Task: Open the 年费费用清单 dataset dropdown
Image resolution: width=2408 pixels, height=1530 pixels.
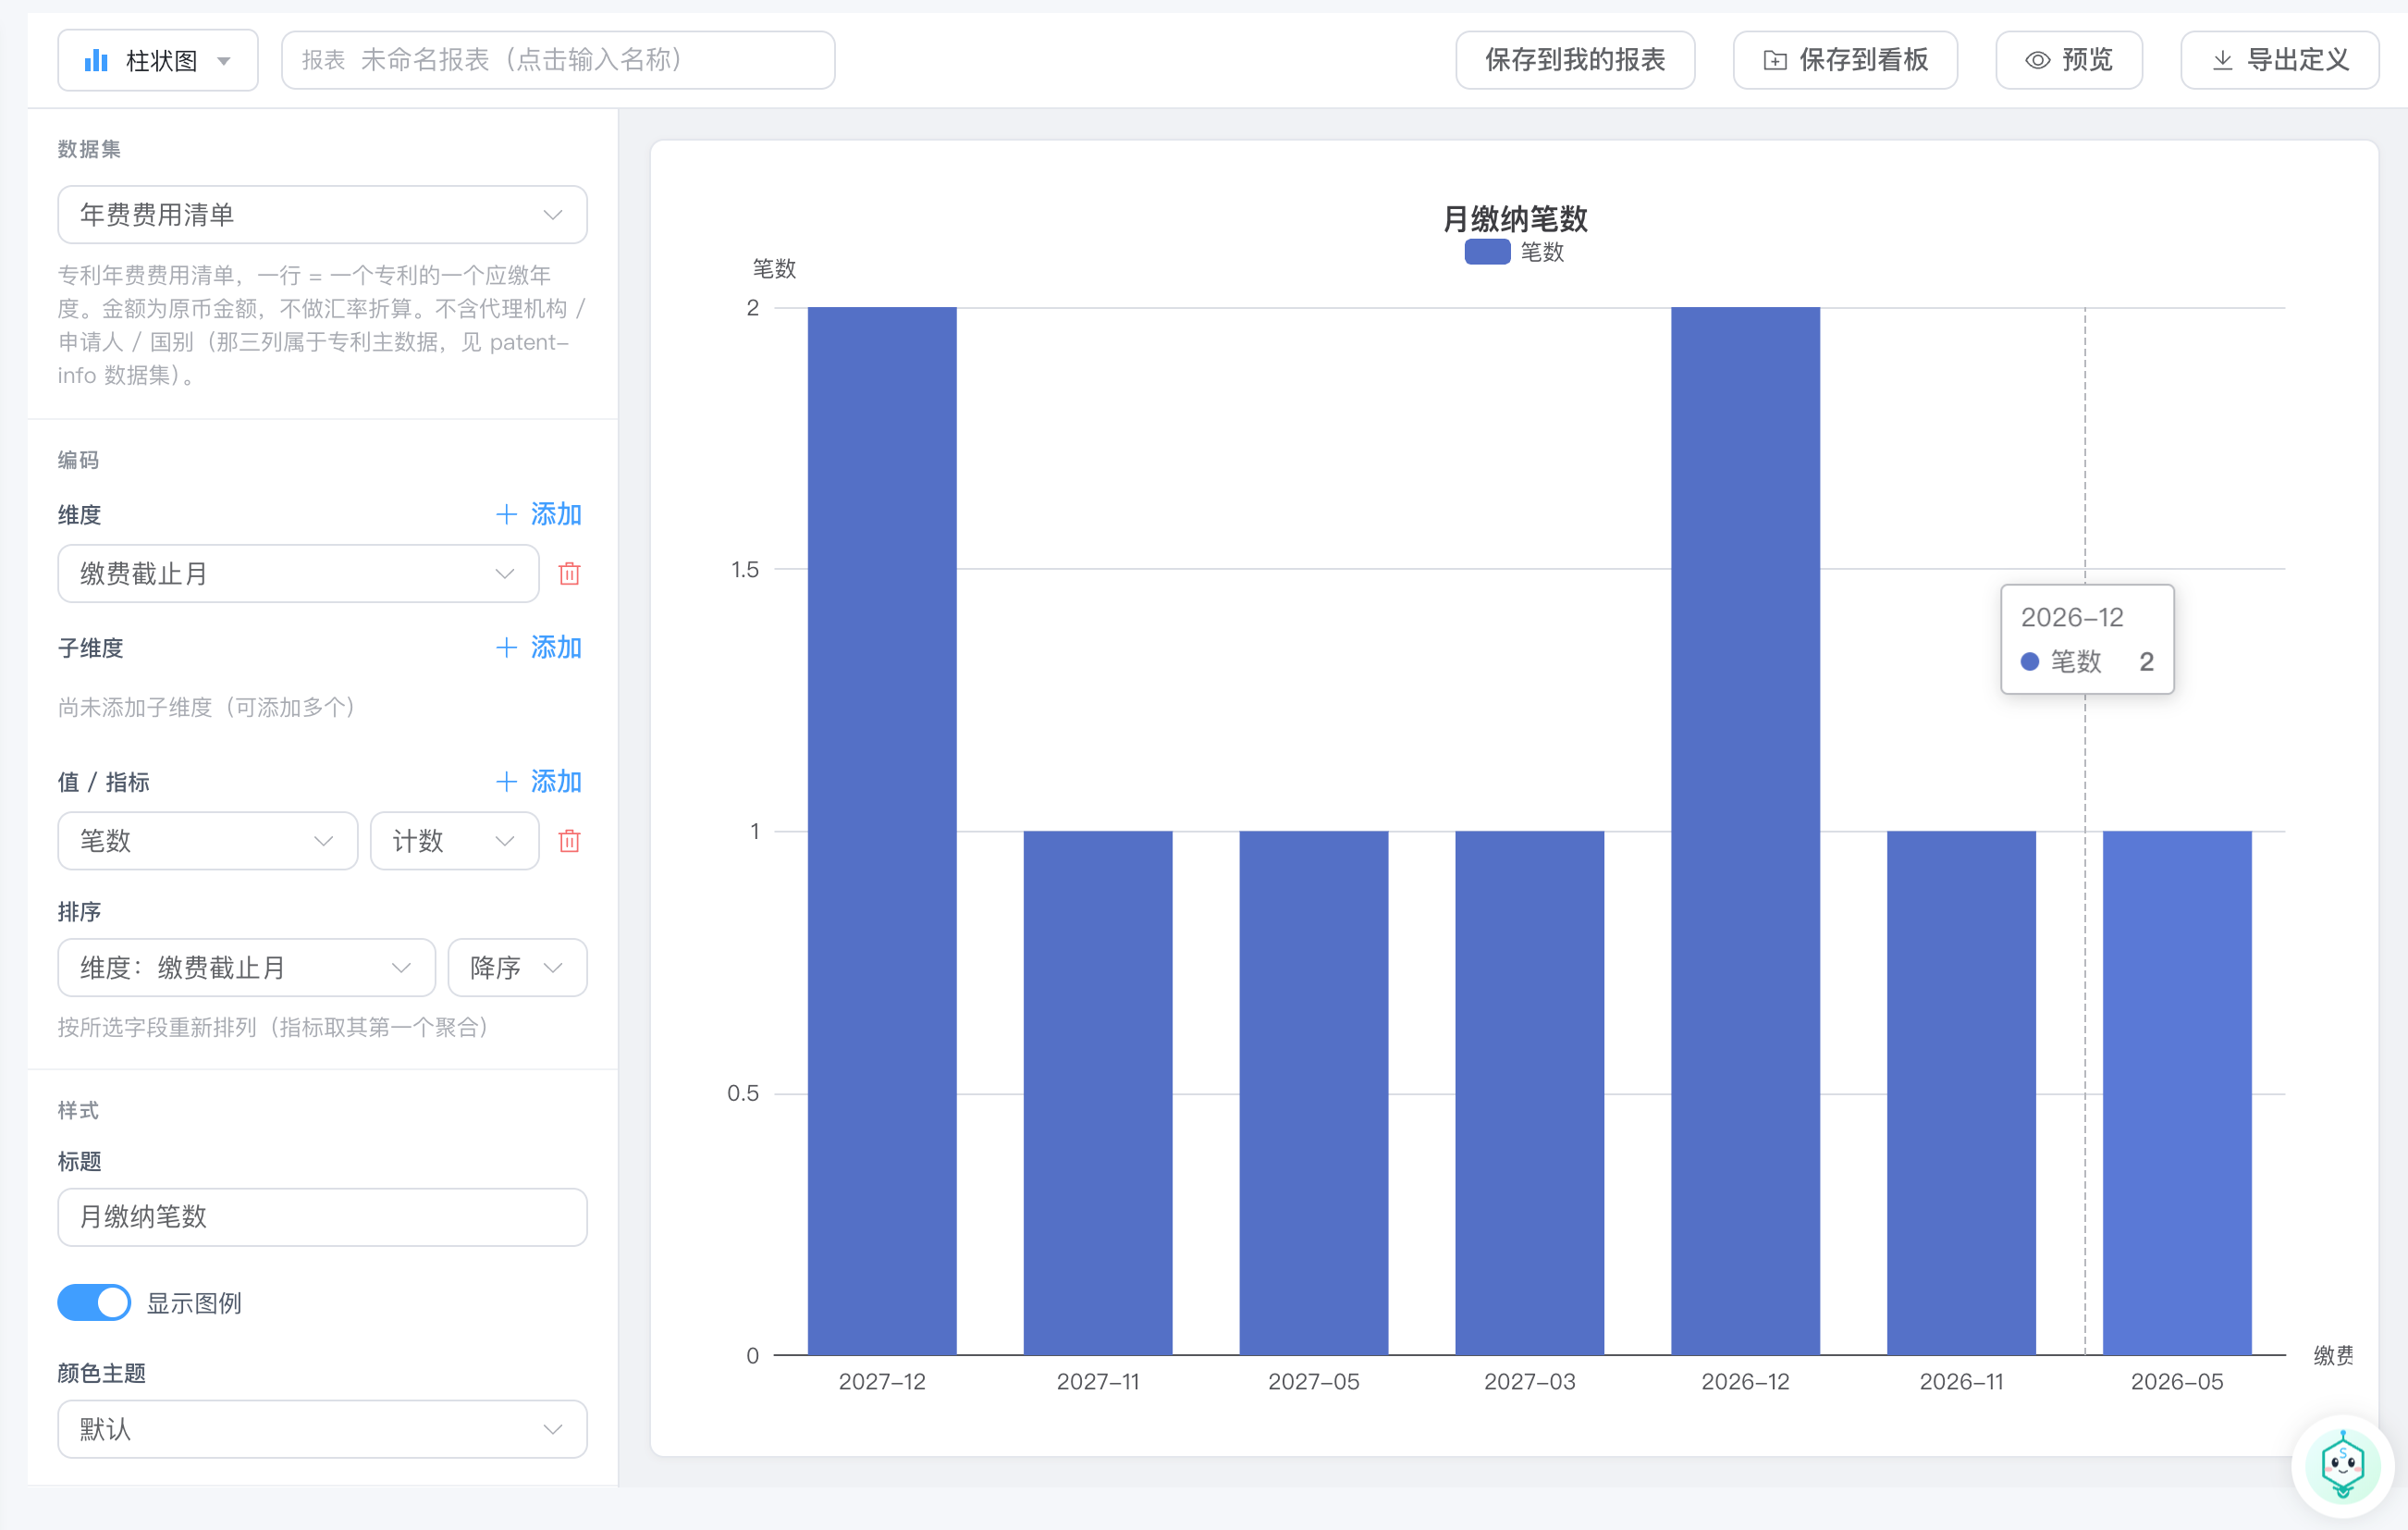Action: tap(322, 214)
